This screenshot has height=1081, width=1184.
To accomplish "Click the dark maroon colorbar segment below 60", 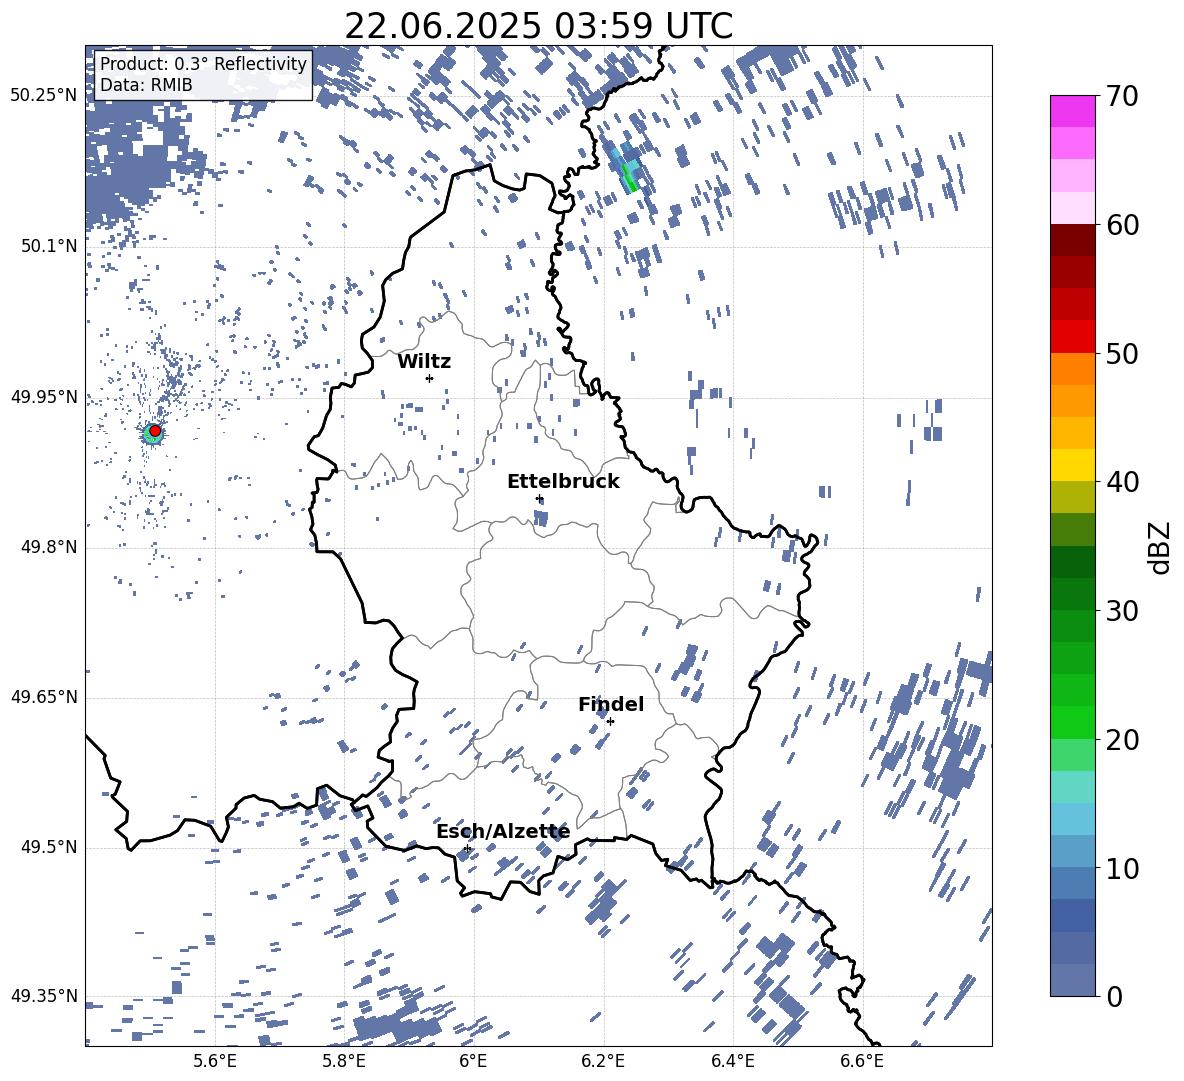I will (1073, 240).
